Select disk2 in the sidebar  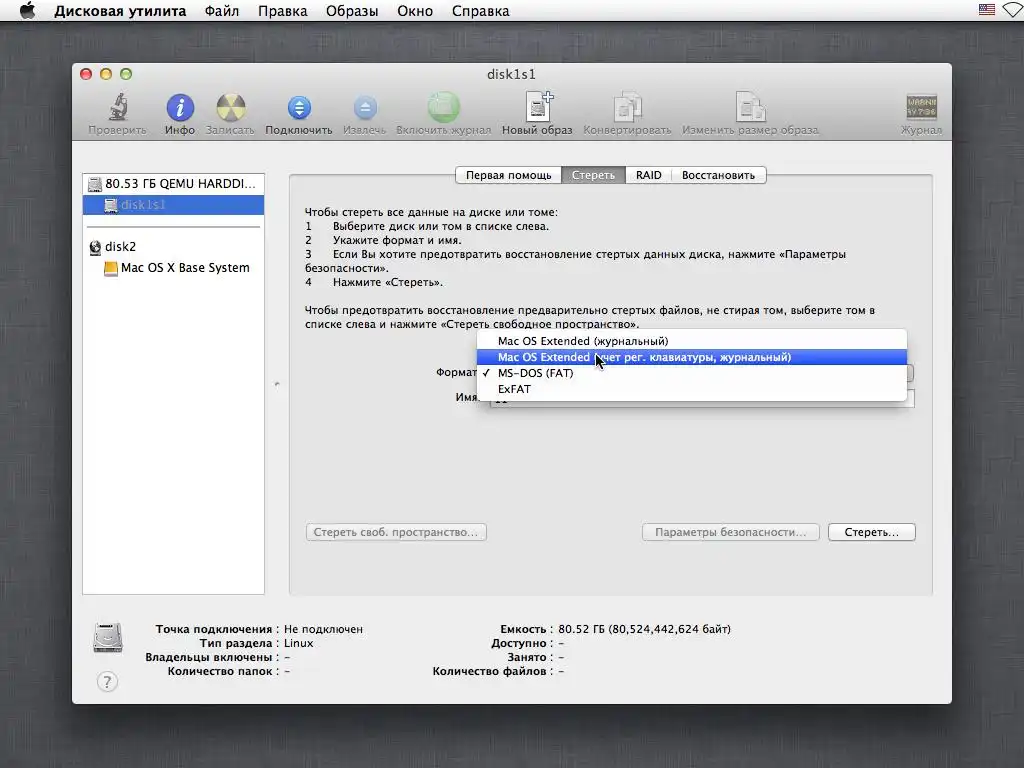coord(173,246)
